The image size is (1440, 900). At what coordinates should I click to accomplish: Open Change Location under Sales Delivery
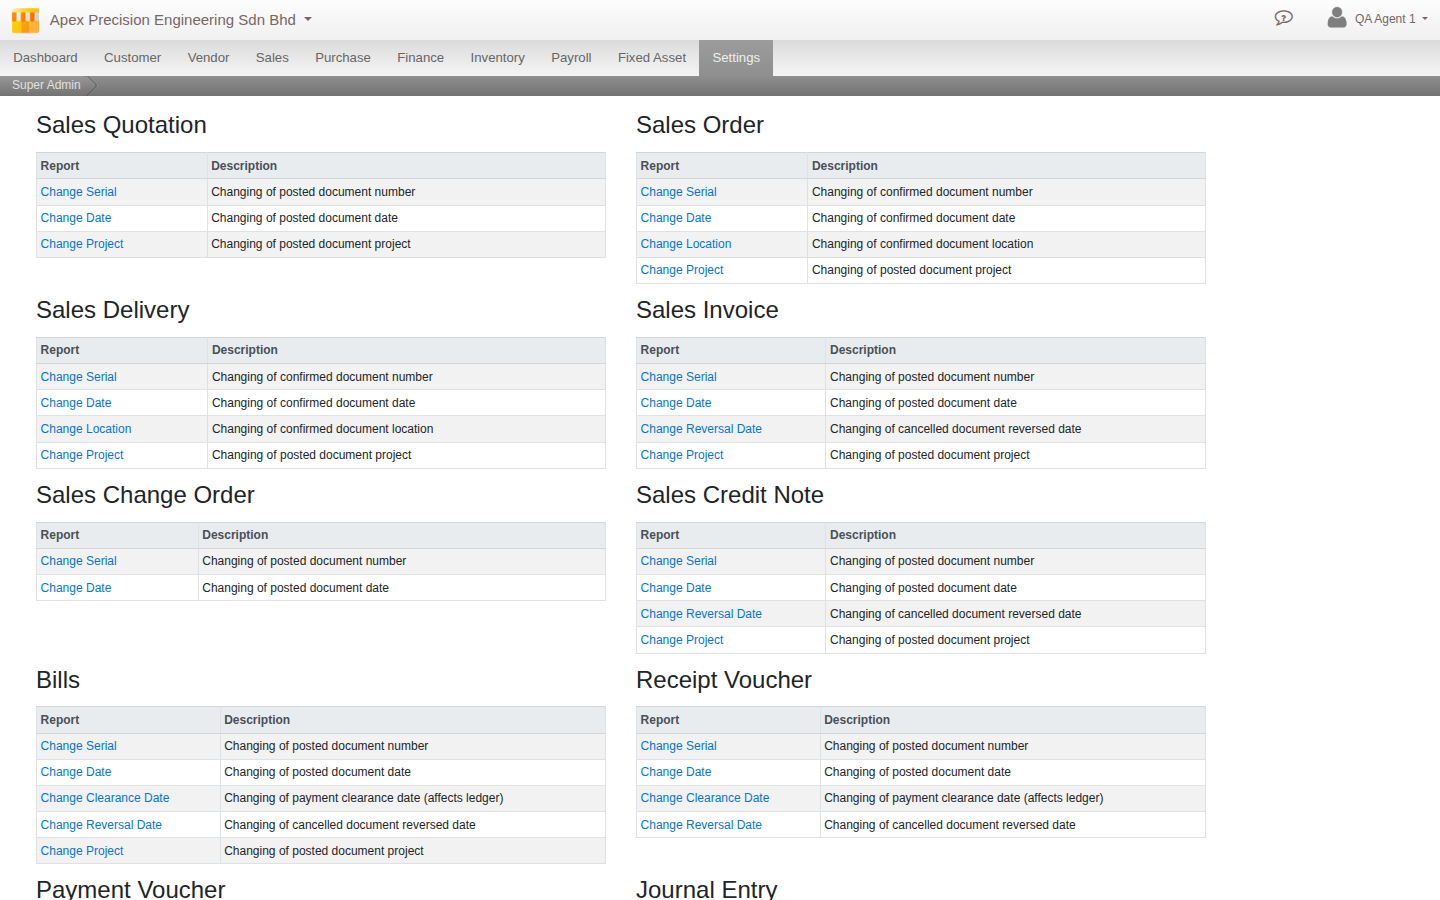(x=86, y=429)
